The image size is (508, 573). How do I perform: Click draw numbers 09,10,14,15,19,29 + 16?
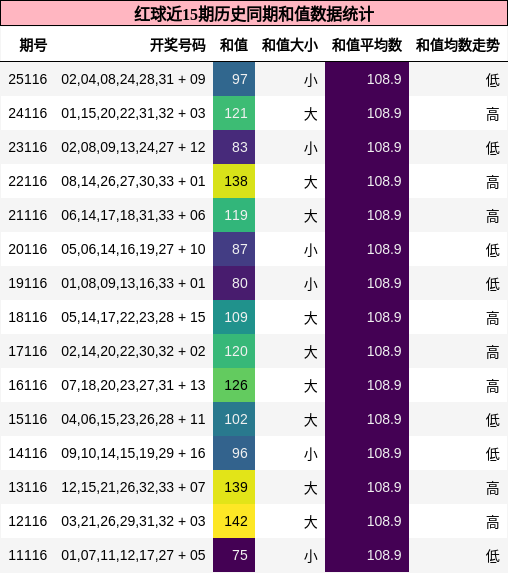(133, 453)
